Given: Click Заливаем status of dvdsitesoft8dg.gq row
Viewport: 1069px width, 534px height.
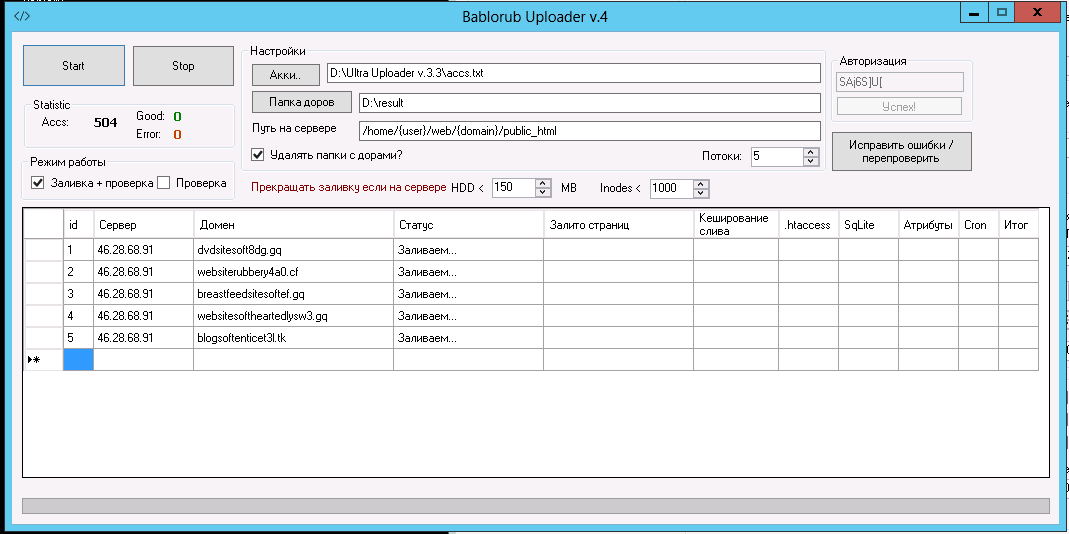Looking at the screenshot, I should [x=468, y=250].
